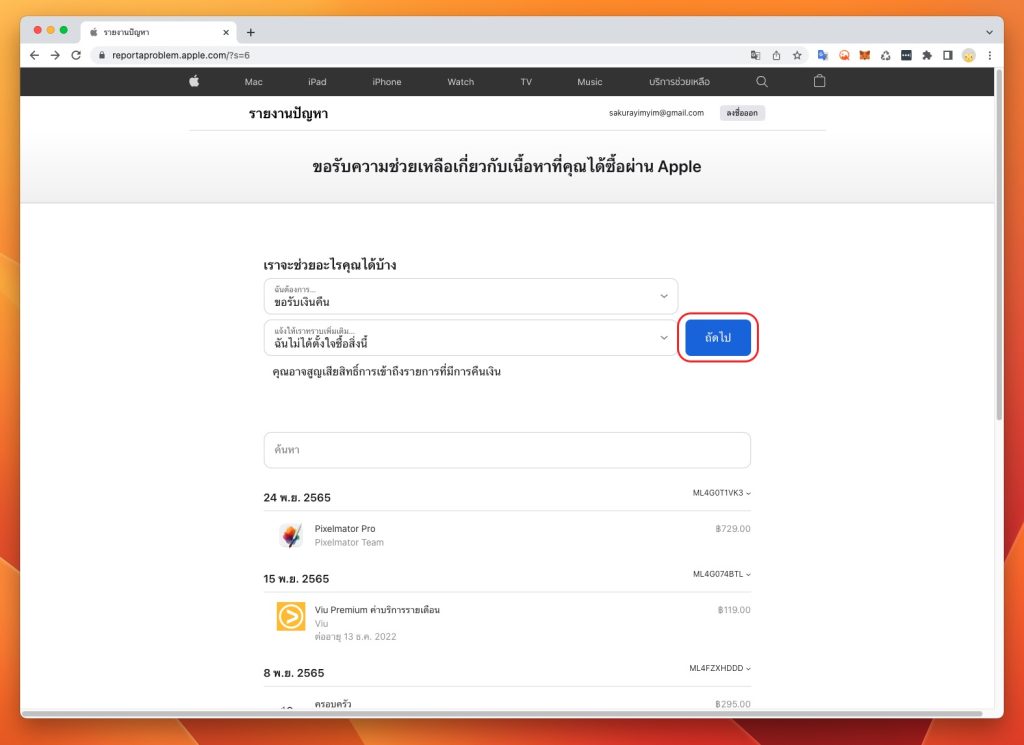Click the ลงชื่อออก sign out button

point(742,113)
